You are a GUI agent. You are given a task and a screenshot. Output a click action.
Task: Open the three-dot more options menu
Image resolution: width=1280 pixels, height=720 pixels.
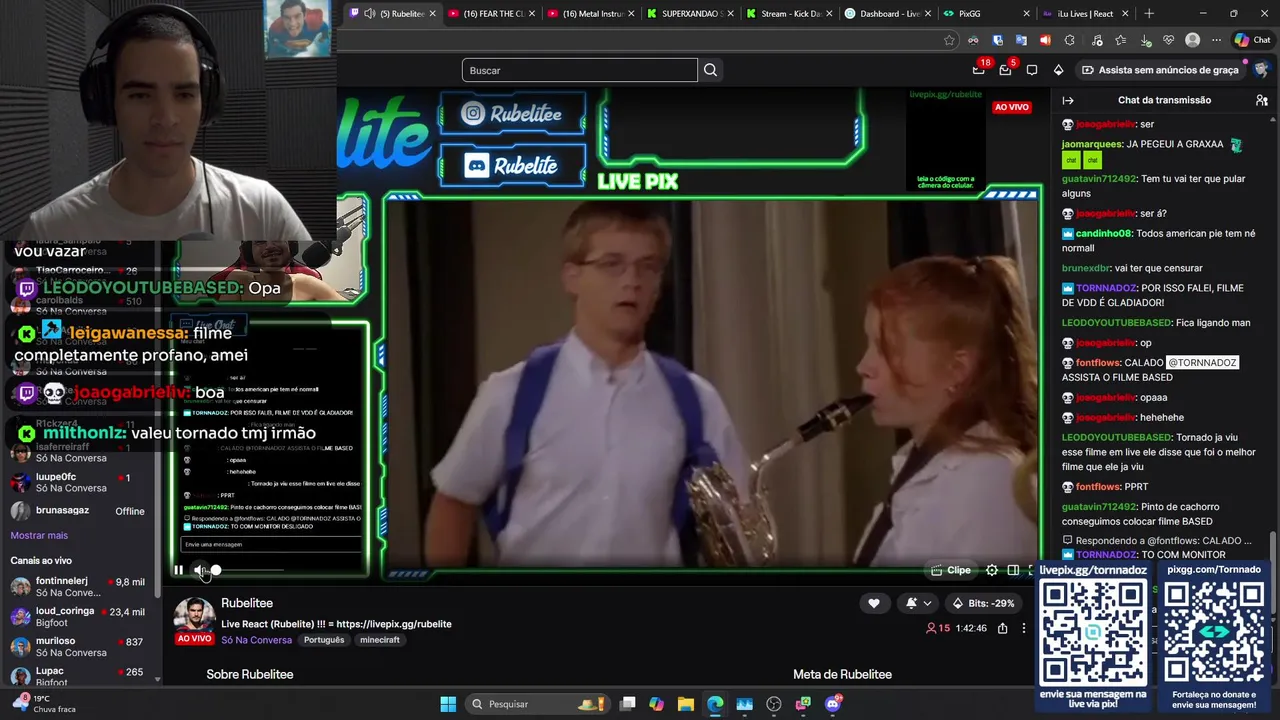[1023, 628]
